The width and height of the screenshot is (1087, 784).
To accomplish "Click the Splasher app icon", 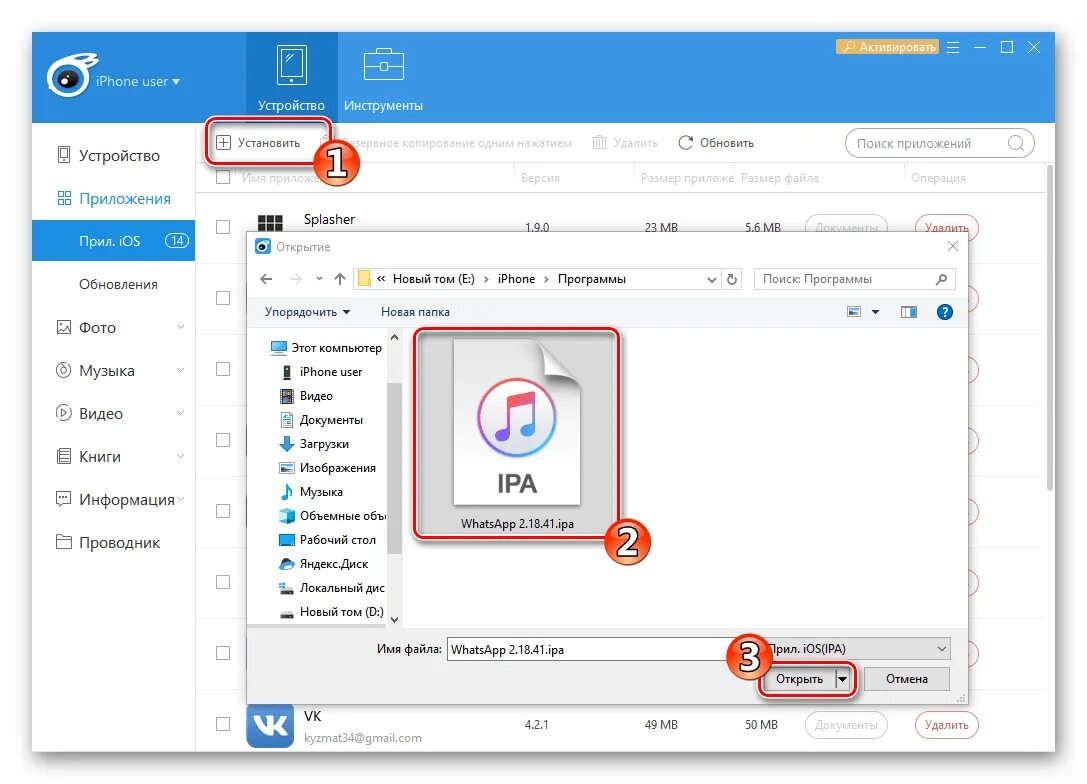I will pyautogui.click(x=270, y=223).
